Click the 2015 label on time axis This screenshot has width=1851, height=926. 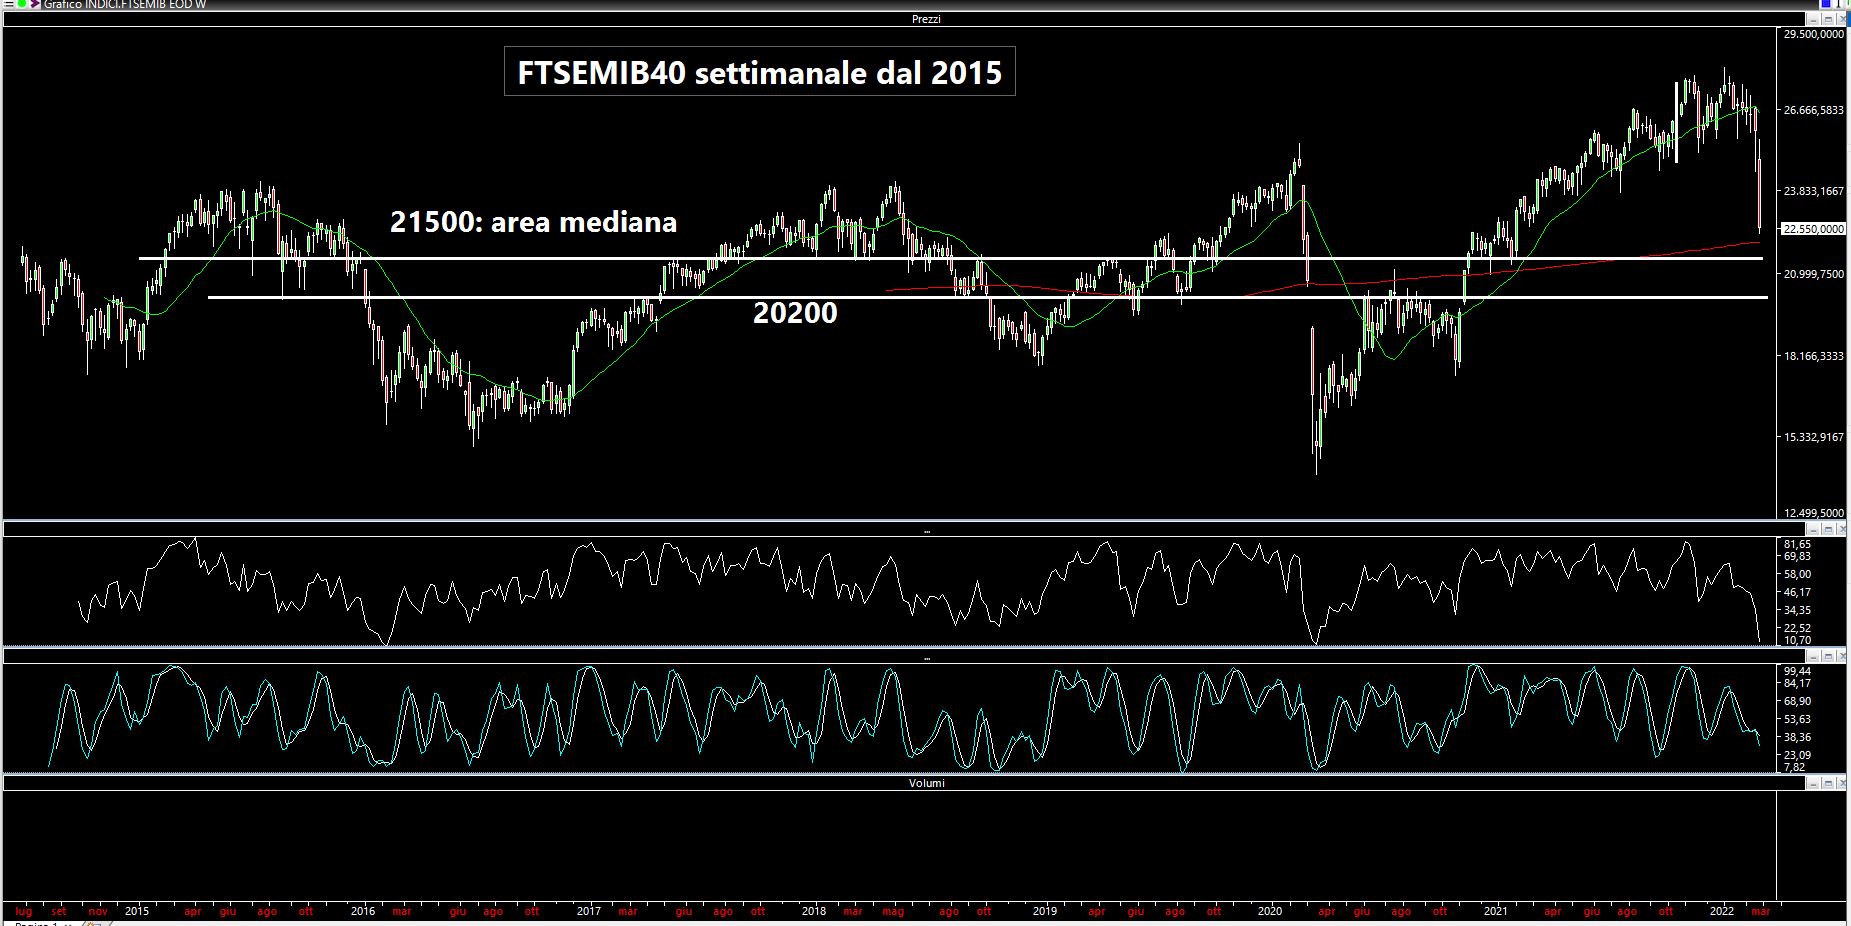137,911
